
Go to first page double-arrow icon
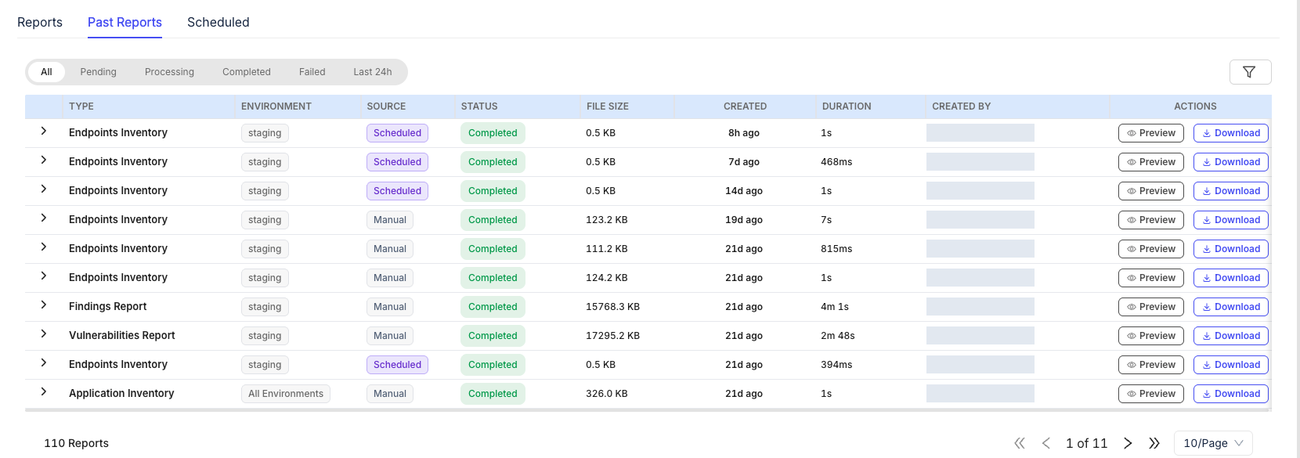click(1020, 443)
